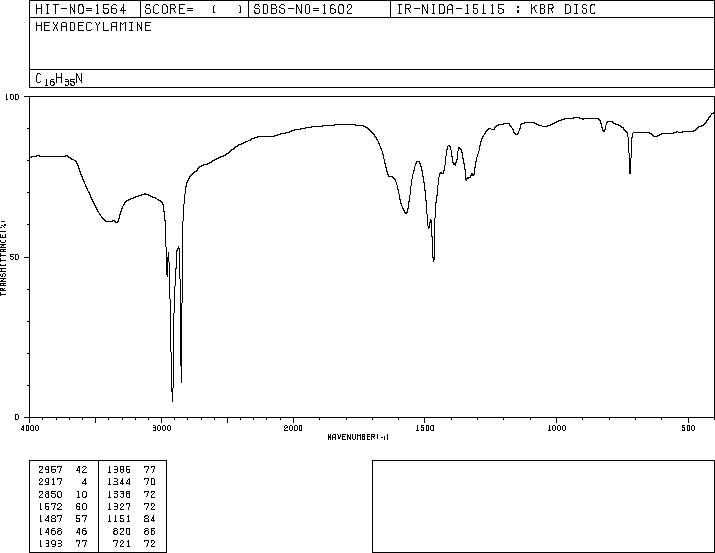Click transmittance value 70 beside 1344

(150, 481)
